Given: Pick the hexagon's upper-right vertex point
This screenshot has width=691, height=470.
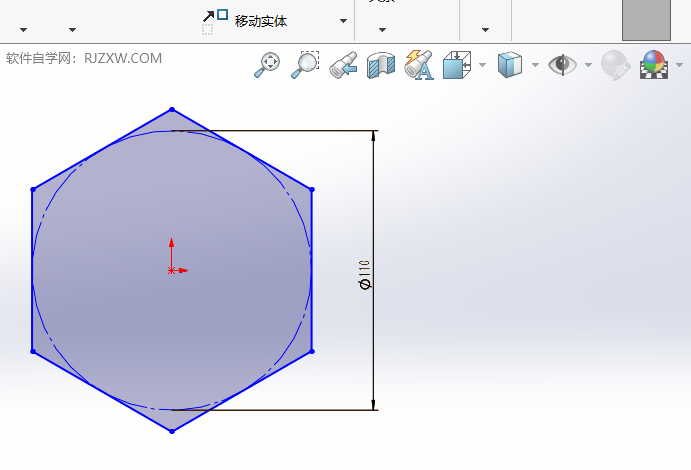Looking at the screenshot, I should coord(312,189).
